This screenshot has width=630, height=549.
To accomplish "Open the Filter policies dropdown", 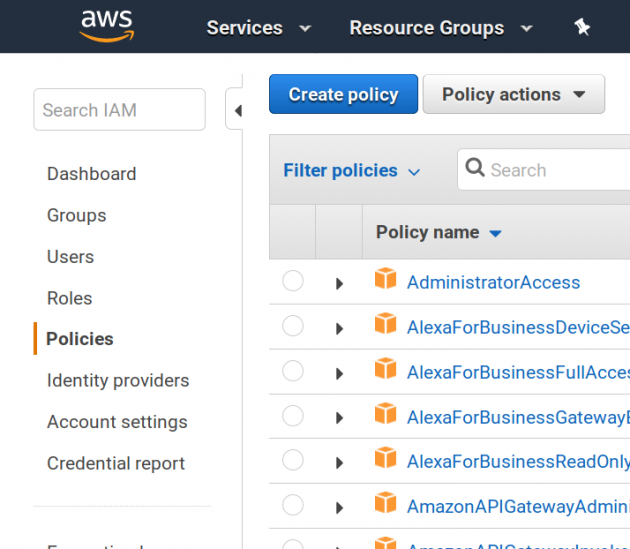I will click(x=352, y=170).
